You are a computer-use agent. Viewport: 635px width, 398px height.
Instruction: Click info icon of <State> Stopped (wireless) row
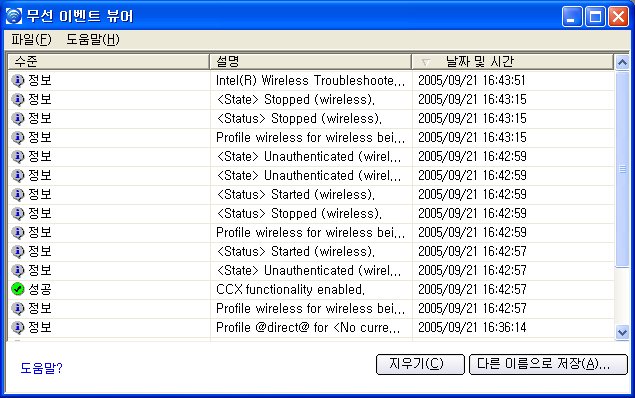point(18,100)
